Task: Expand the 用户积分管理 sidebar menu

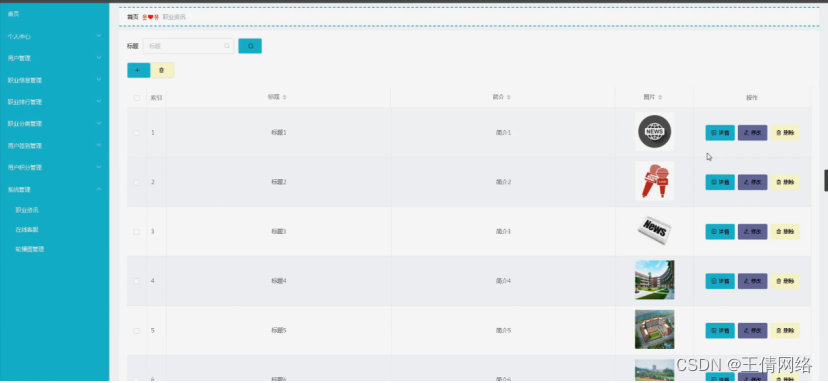Action: coord(54,167)
